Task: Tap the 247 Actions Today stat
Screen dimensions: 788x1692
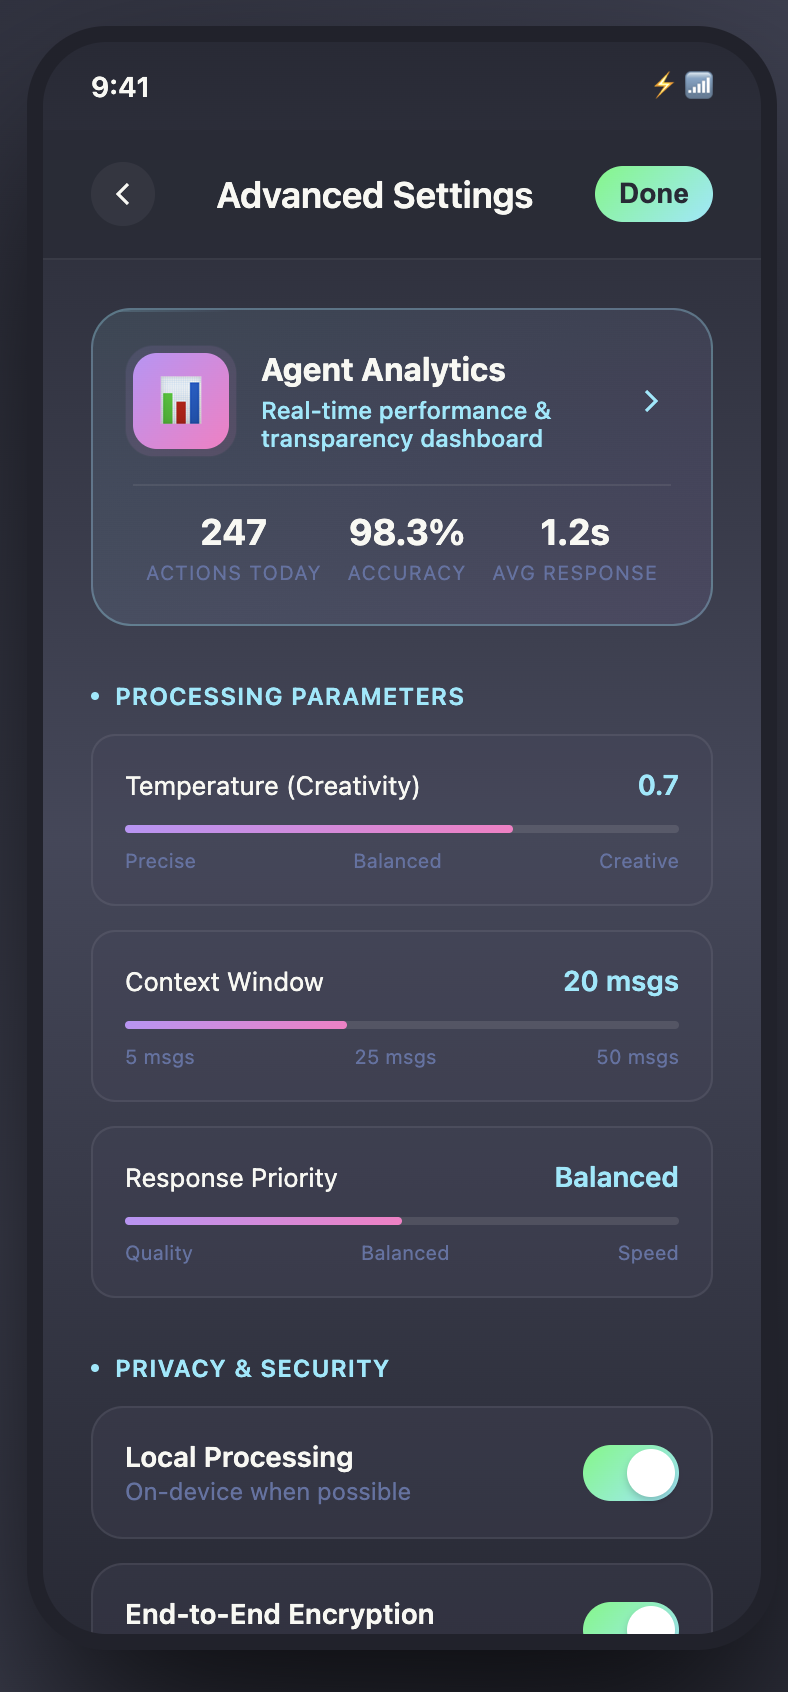Action: 233,545
